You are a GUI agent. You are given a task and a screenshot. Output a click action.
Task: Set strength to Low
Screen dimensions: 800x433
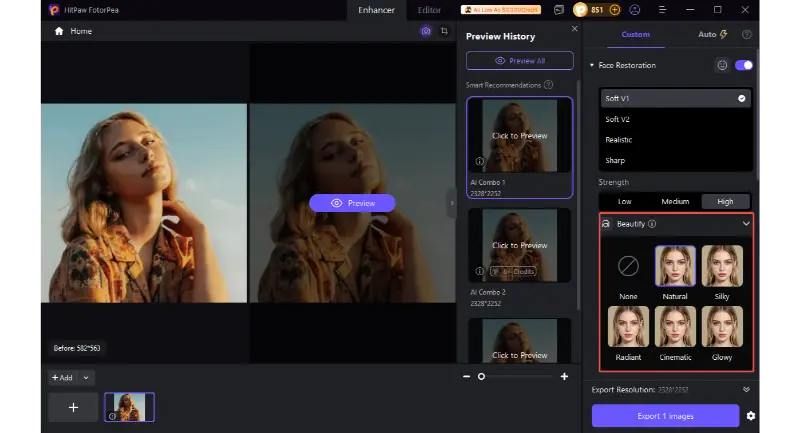point(624,201)
